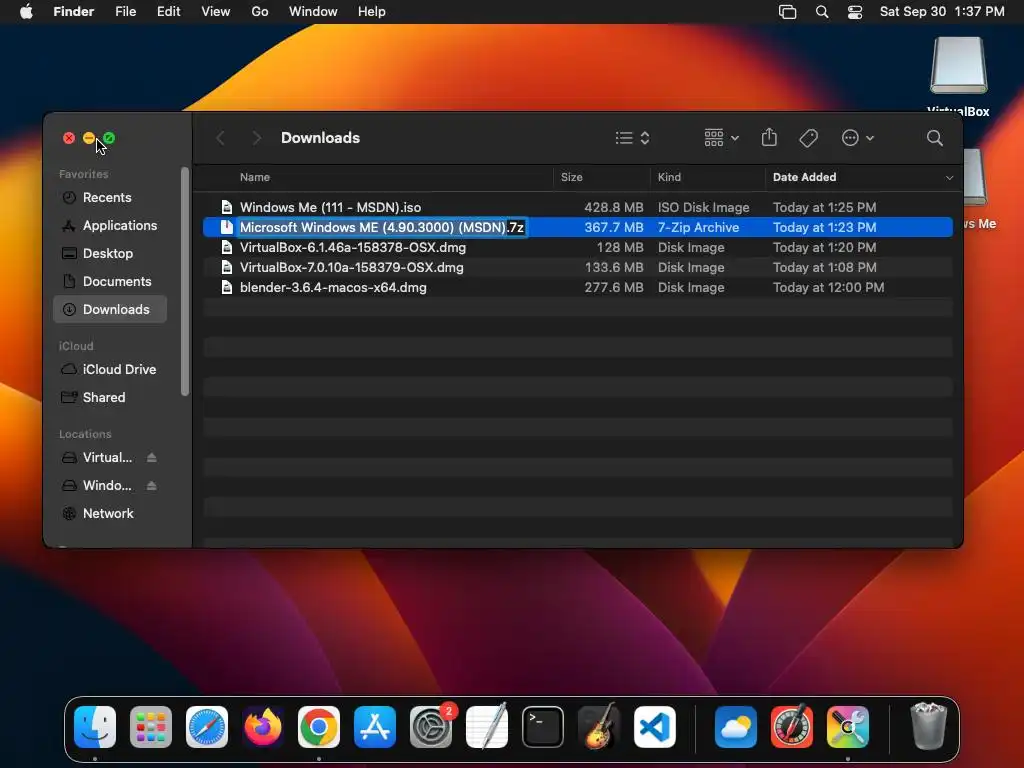
Task: Open the Group By dropdown
Action: pos(721,138)
